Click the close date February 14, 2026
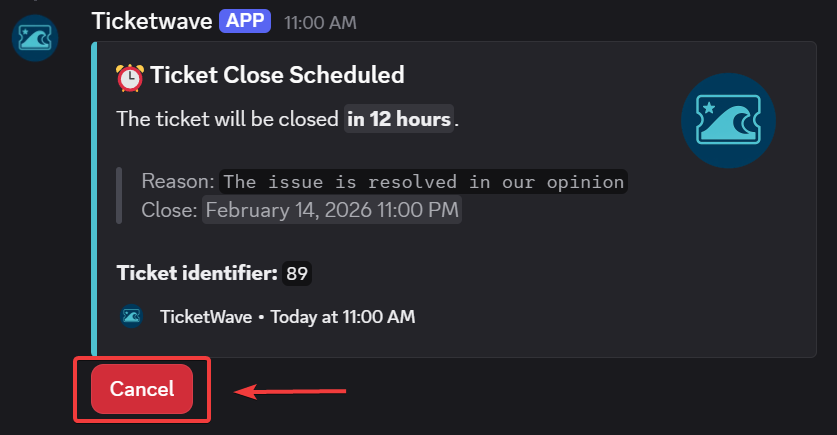 point(332,211)
